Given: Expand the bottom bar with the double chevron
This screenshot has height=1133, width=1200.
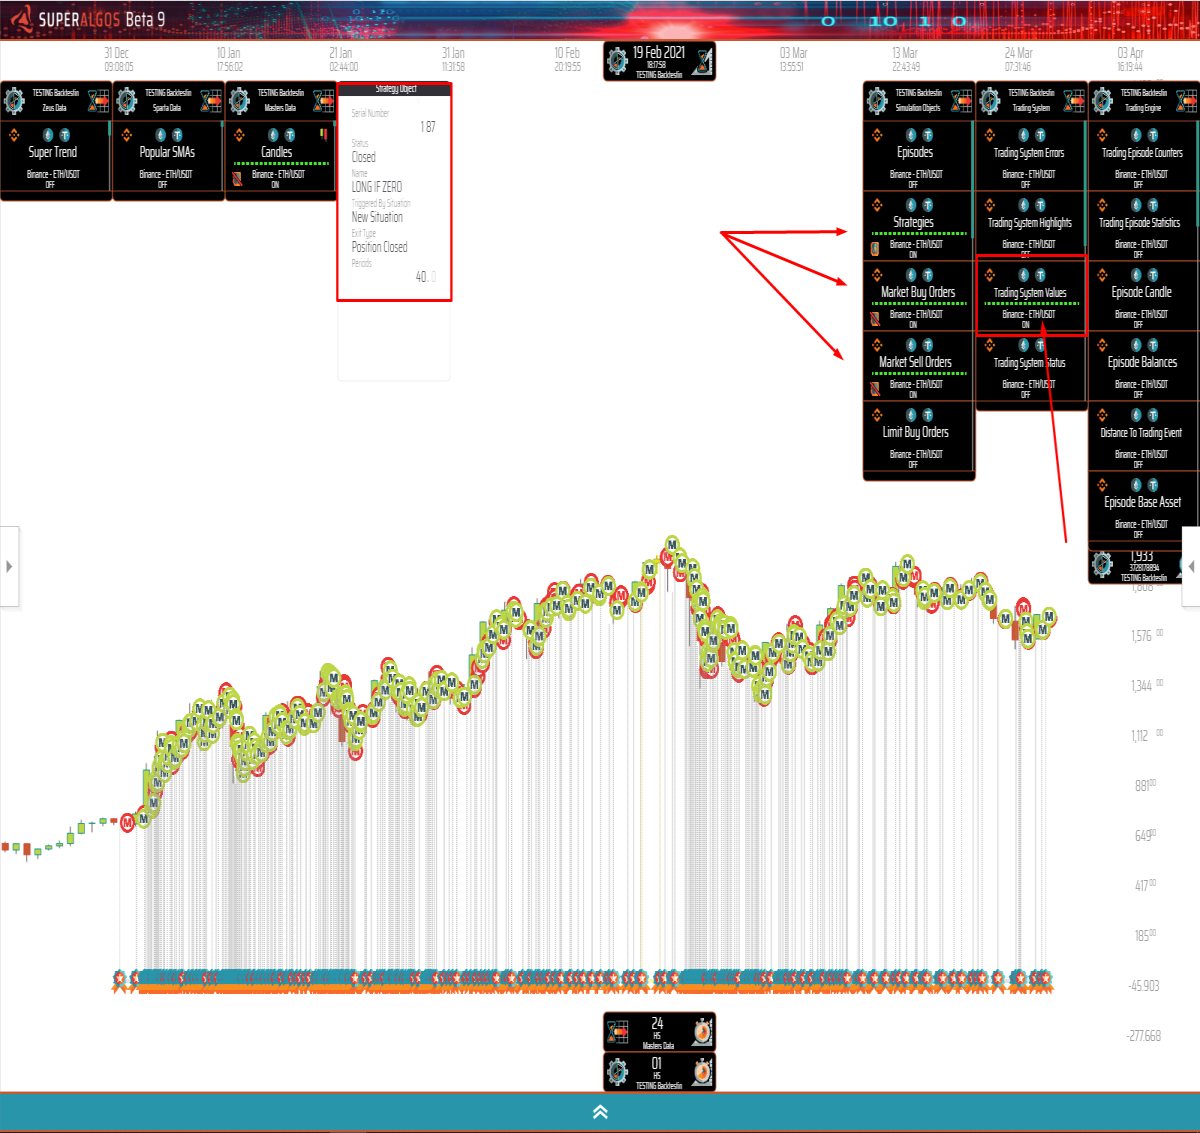Looking at the screenshot, I should point(600,1112).
